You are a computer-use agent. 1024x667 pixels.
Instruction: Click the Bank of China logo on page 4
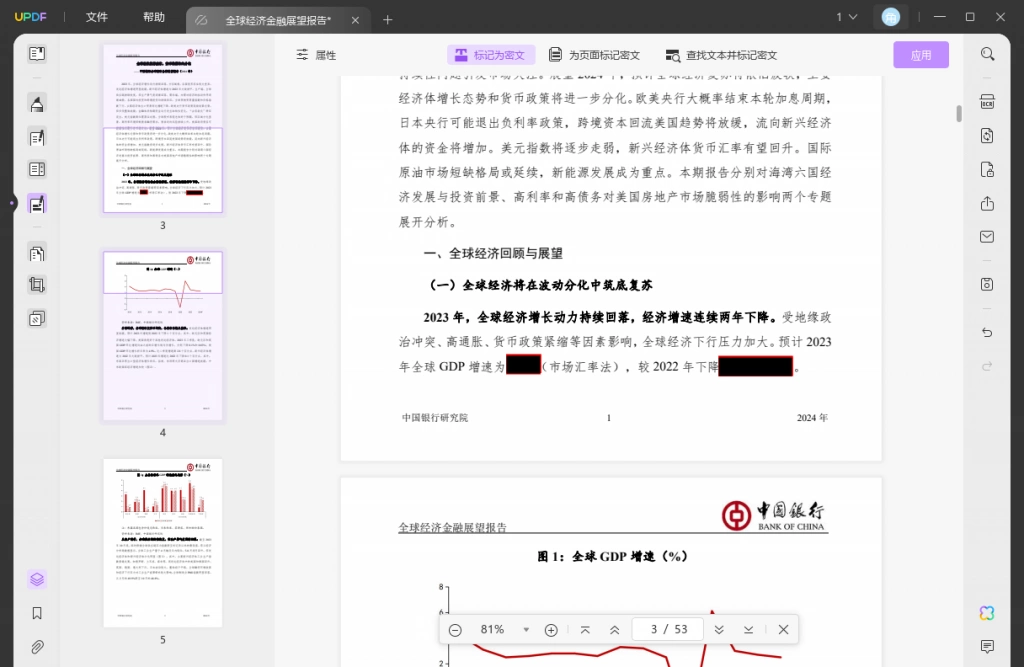click(773, 515)
